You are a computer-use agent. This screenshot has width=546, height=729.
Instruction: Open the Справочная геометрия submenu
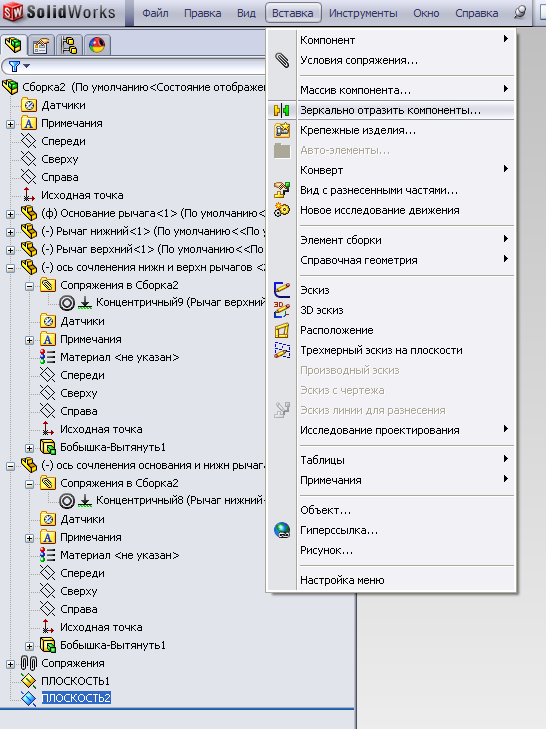[x=391, y=260]
